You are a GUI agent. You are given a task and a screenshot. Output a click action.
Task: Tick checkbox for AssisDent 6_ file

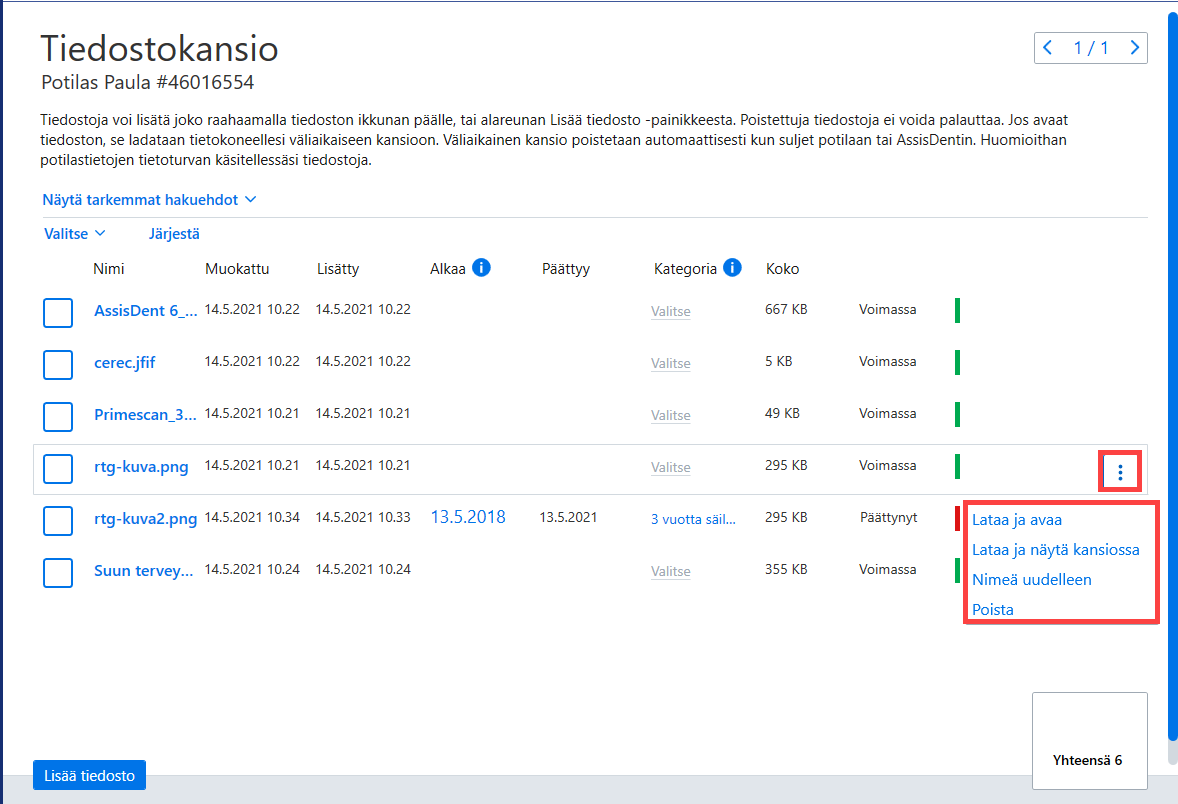click(x=58, y=313)
